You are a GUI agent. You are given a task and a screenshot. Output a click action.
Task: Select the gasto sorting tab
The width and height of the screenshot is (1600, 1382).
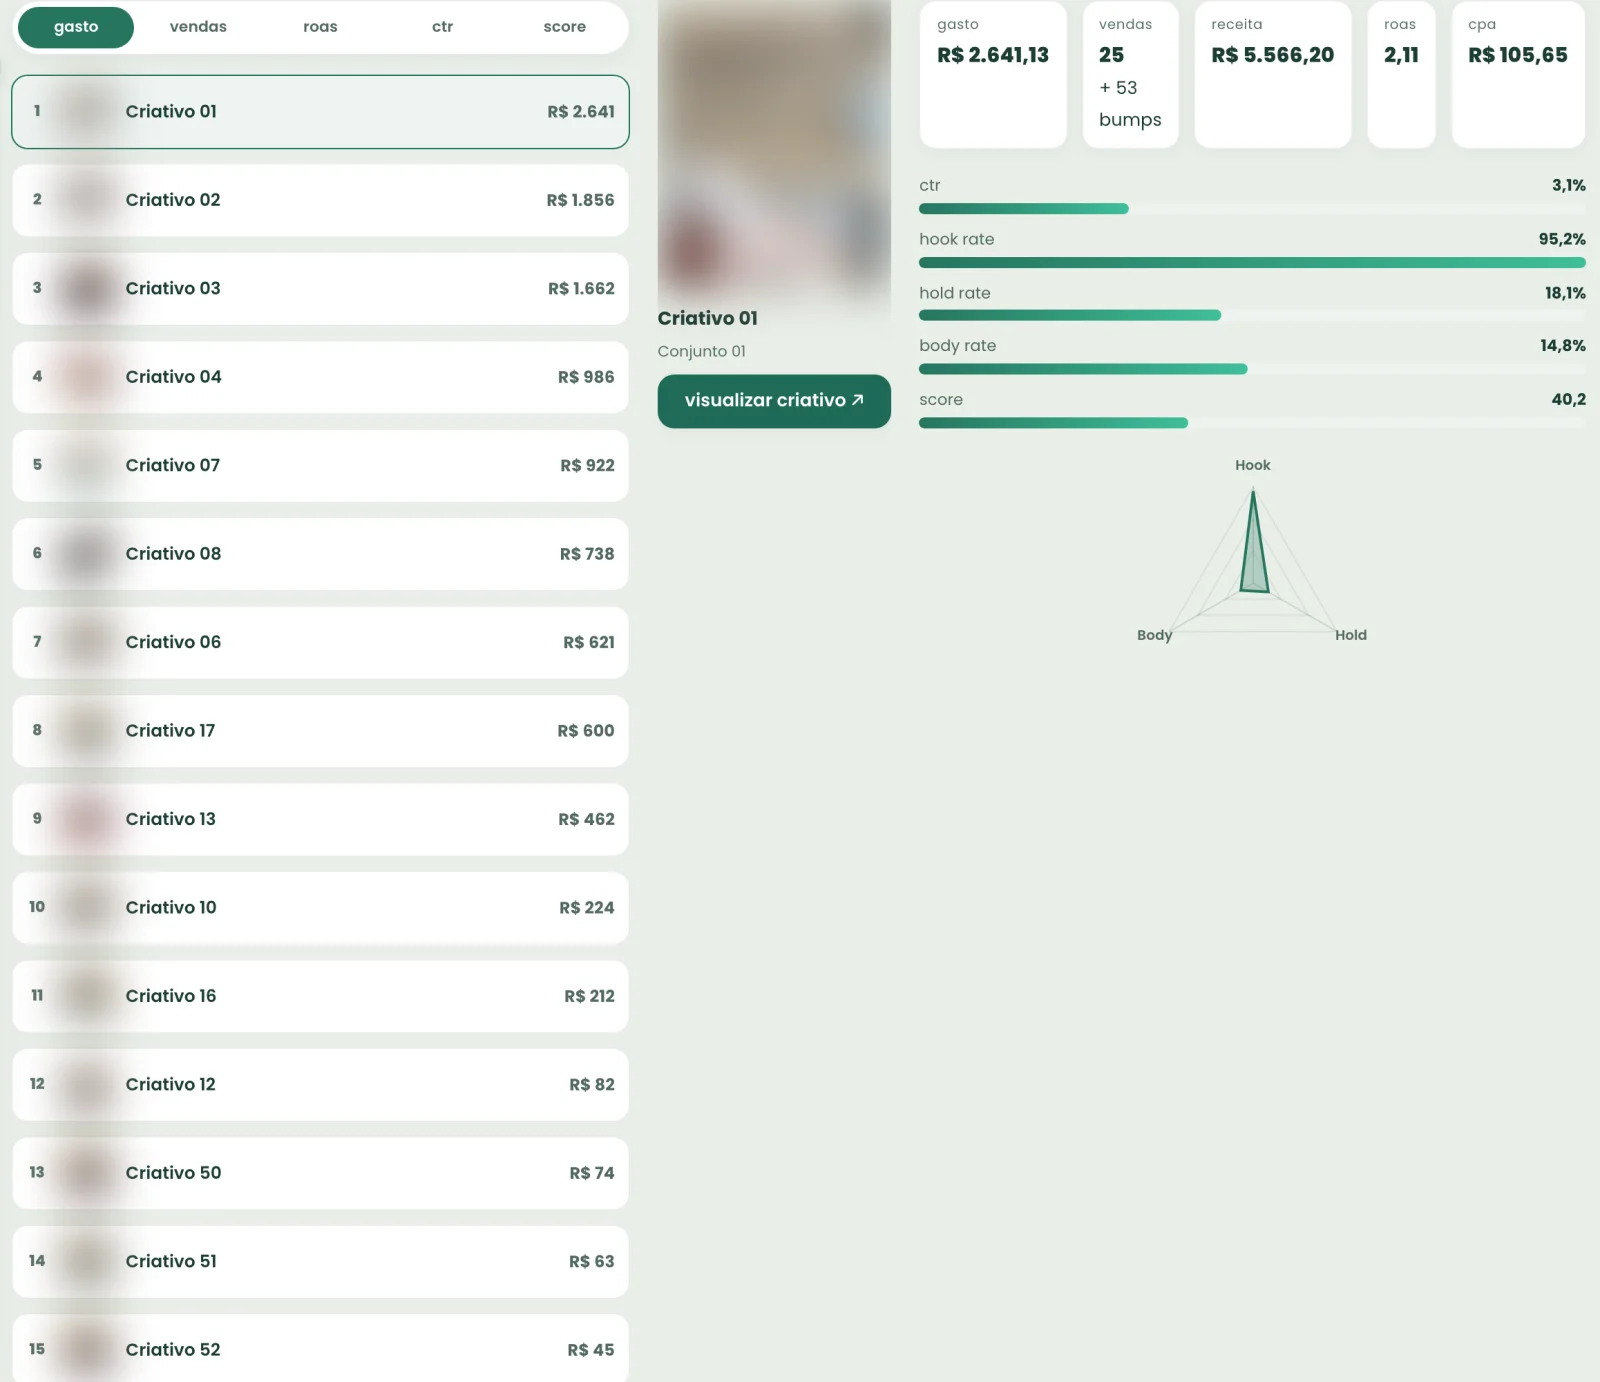pyautogui.click(x=76, y=27)
